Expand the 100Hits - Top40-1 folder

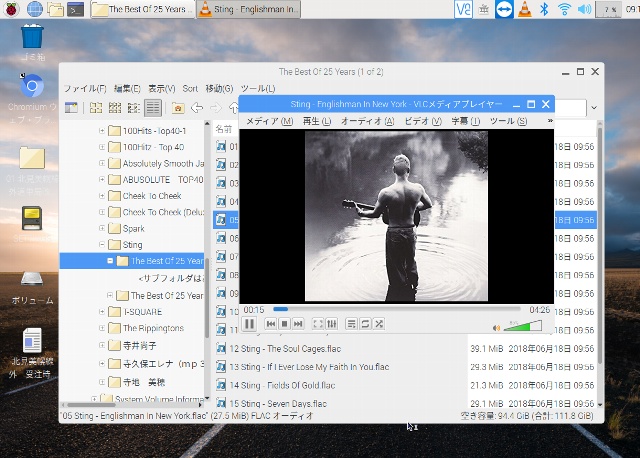pyautogui.click(x=102, y=131)
